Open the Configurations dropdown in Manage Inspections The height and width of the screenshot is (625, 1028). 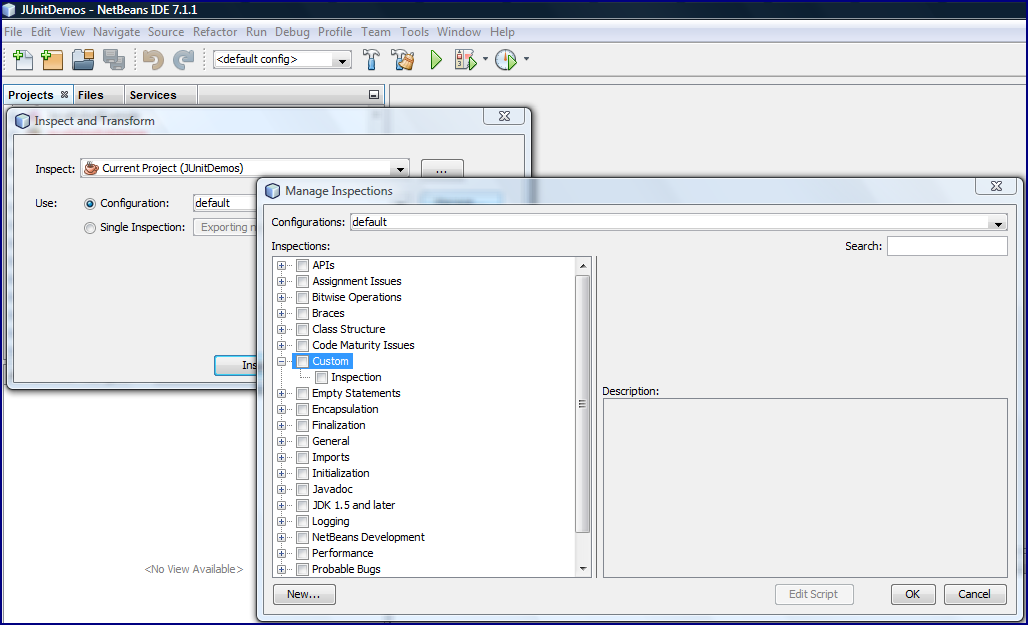point(998,223)
